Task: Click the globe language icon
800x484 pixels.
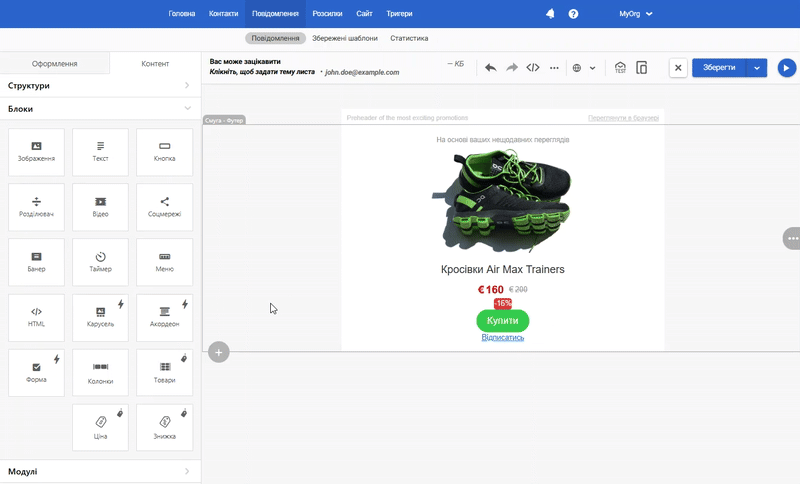Action: [577, 68]
